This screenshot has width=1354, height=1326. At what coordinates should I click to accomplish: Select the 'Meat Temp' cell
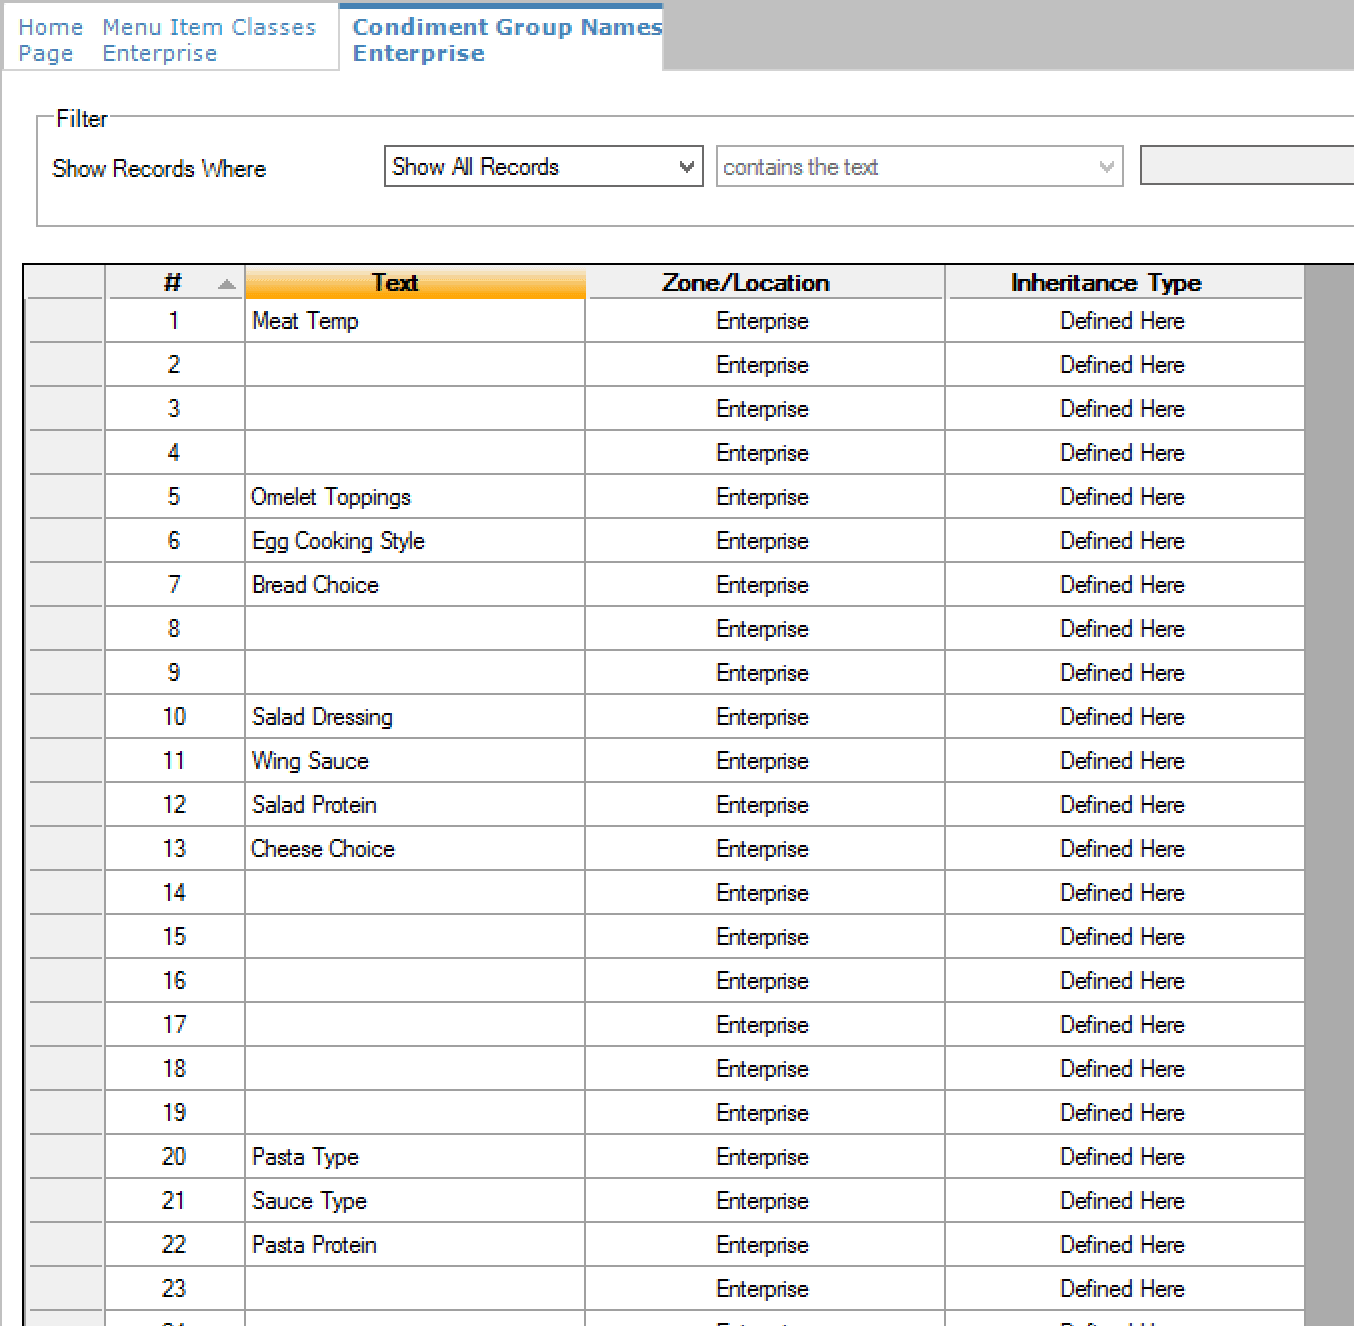point(415,321)
